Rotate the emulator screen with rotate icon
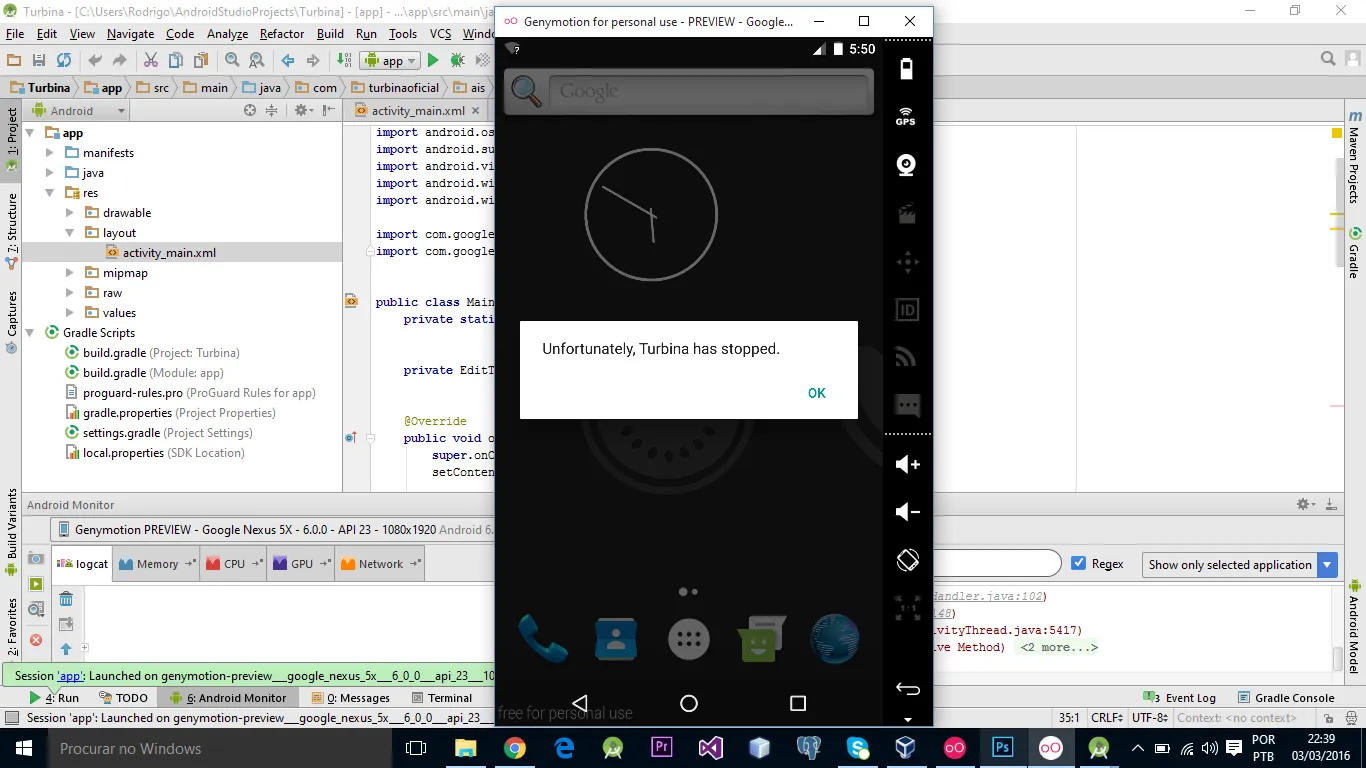Screen dimensions: 1366x768 (907, 560)
